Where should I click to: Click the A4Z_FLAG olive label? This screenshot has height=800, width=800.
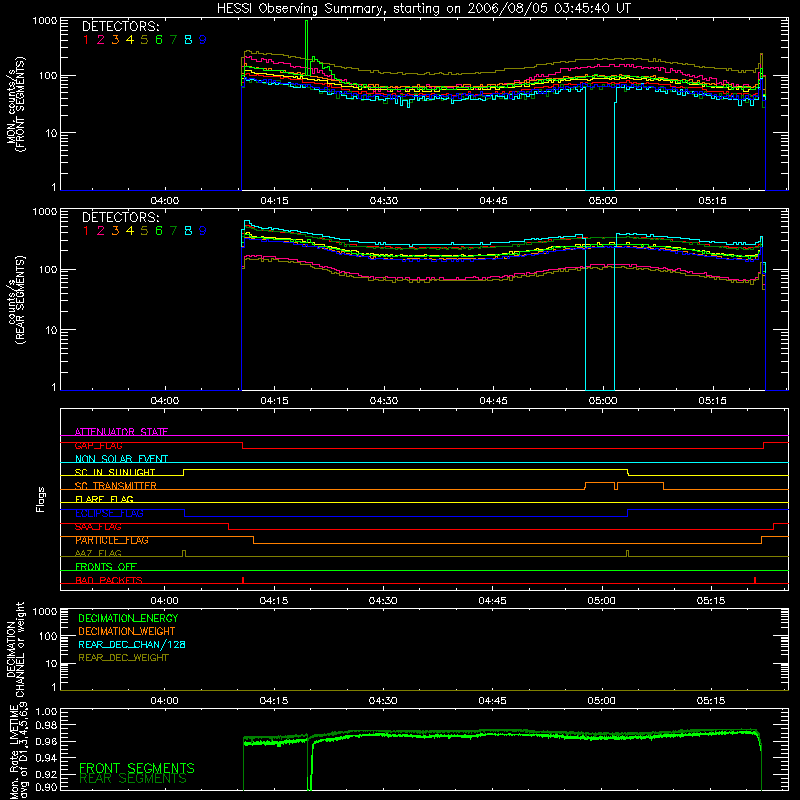pyautogui.click(x=98, y=553)
